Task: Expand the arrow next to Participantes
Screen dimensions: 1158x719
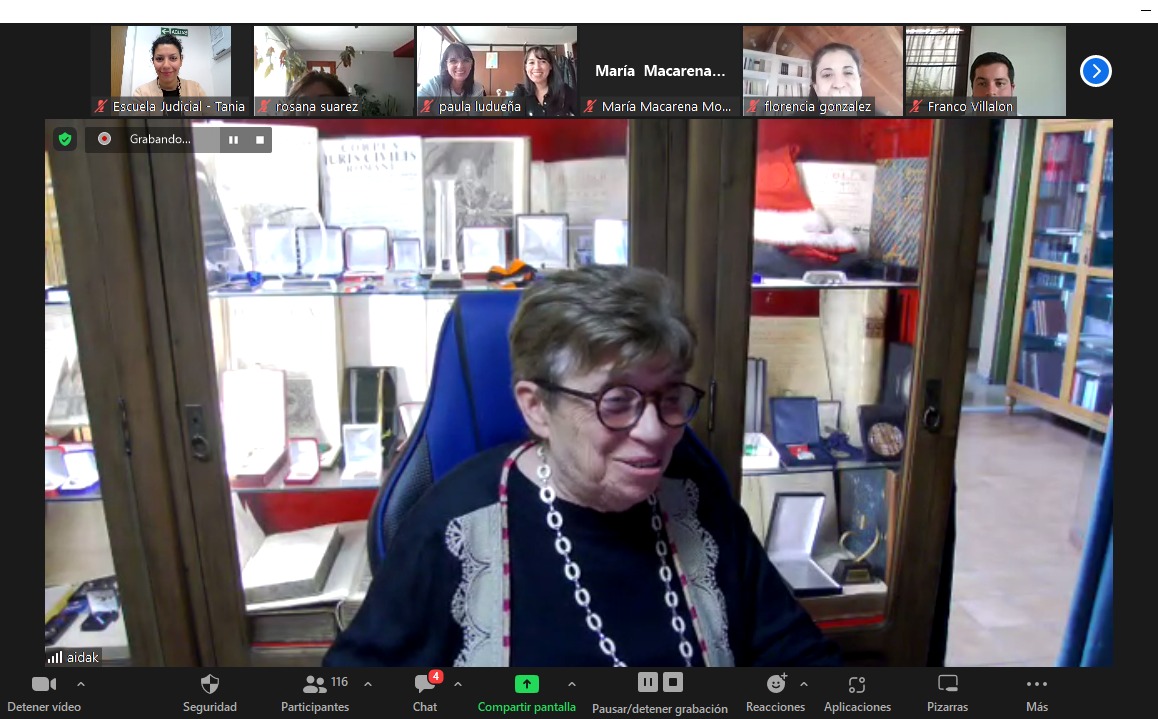Action: coord(368,684)
